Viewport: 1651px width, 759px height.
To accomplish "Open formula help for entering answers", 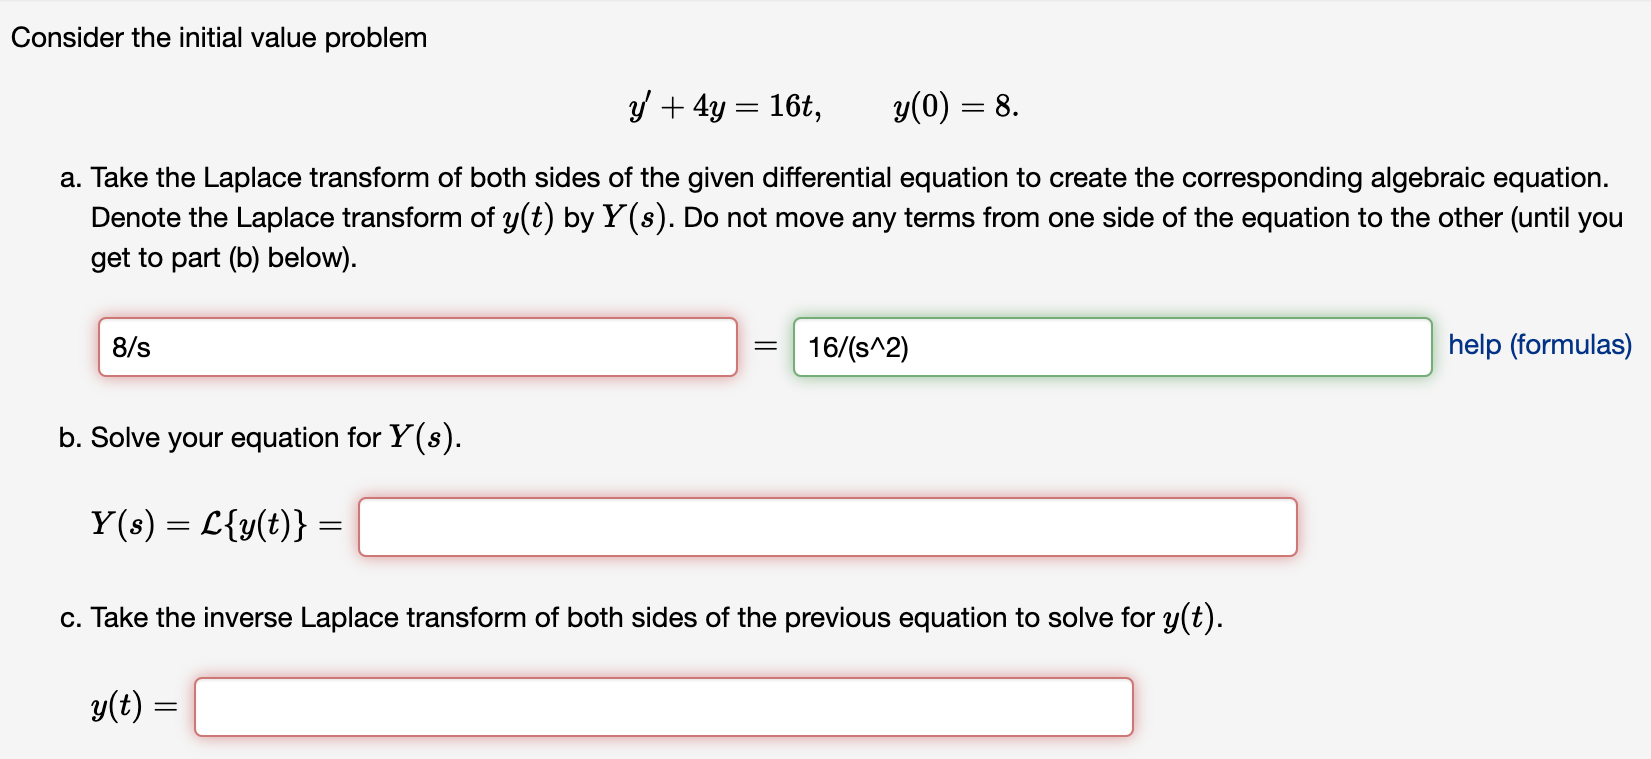I will pyautogui.click(x=1539, y=345).
